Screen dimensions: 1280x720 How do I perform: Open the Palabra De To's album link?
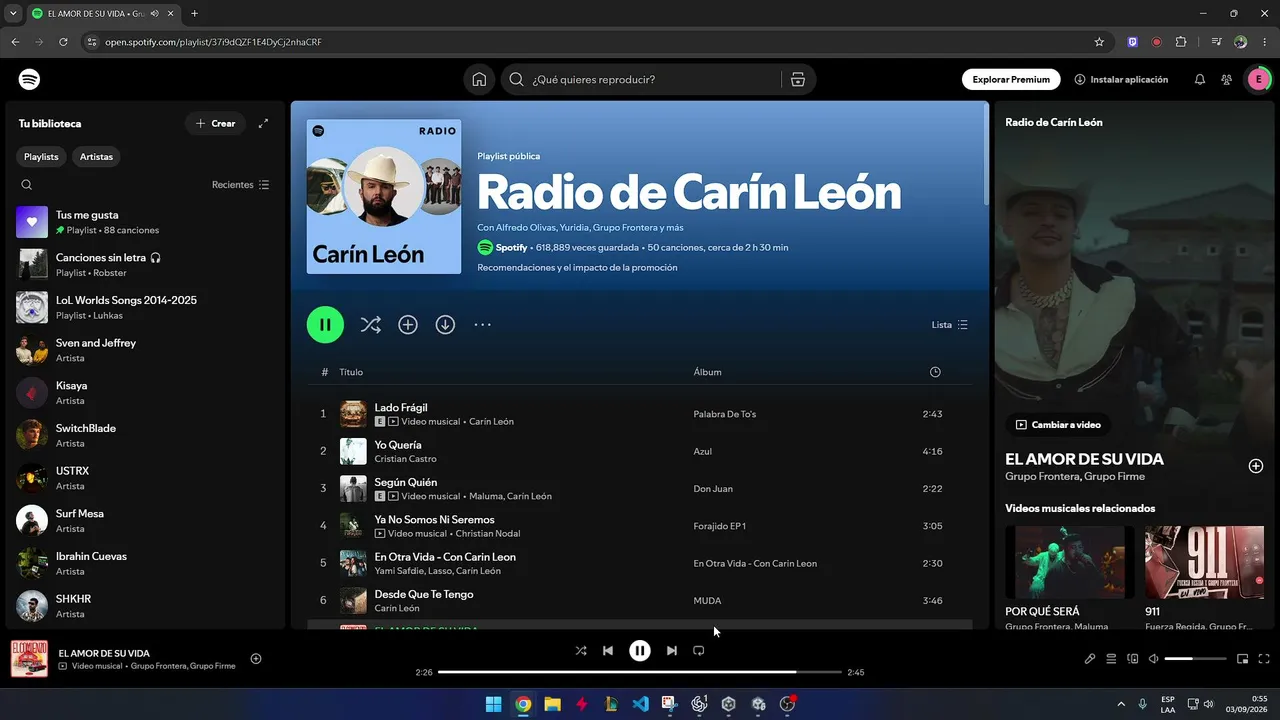click(x=725, y=414)
